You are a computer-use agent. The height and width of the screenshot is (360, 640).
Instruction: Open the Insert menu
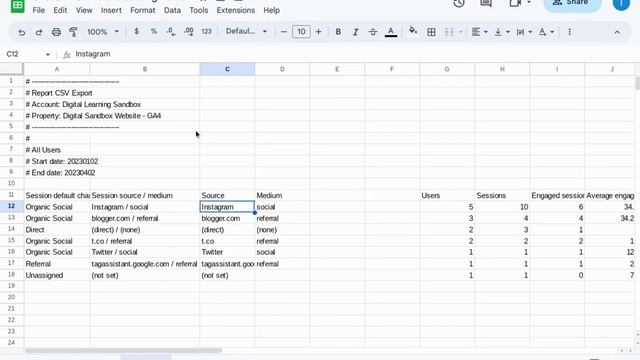(111, 10)
